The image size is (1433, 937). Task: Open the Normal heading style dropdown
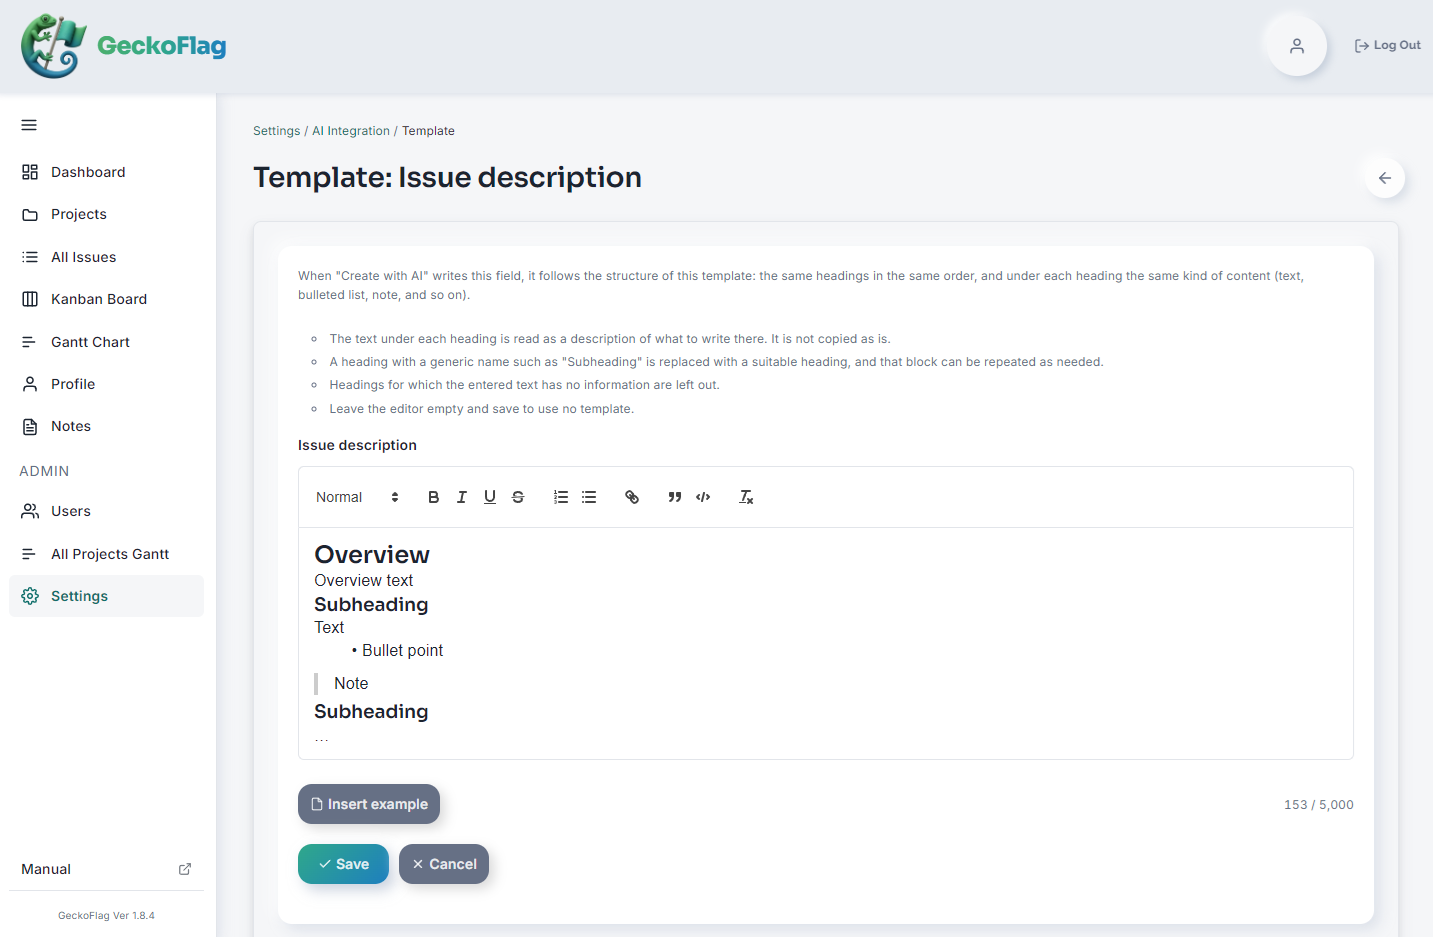[x=357, y=497]
